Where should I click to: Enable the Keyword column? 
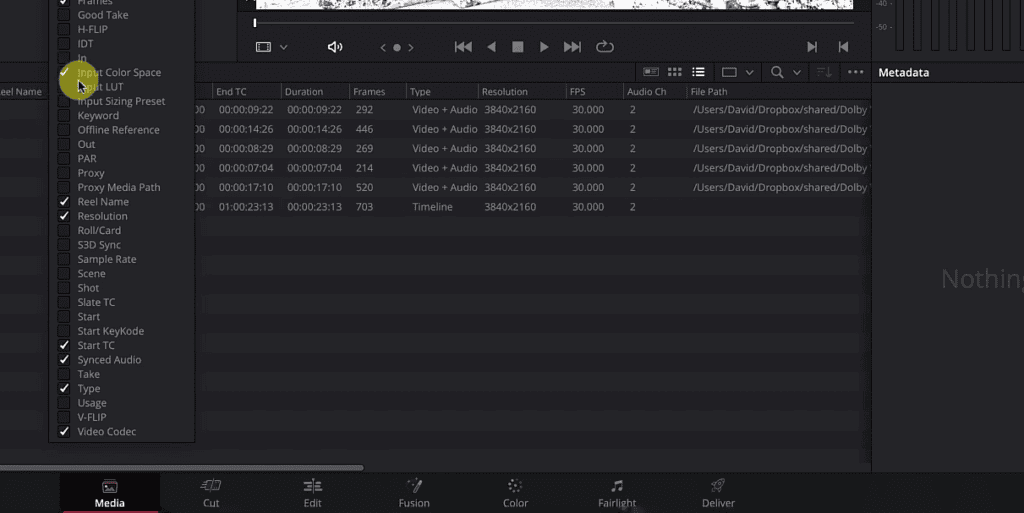[64, 116]
